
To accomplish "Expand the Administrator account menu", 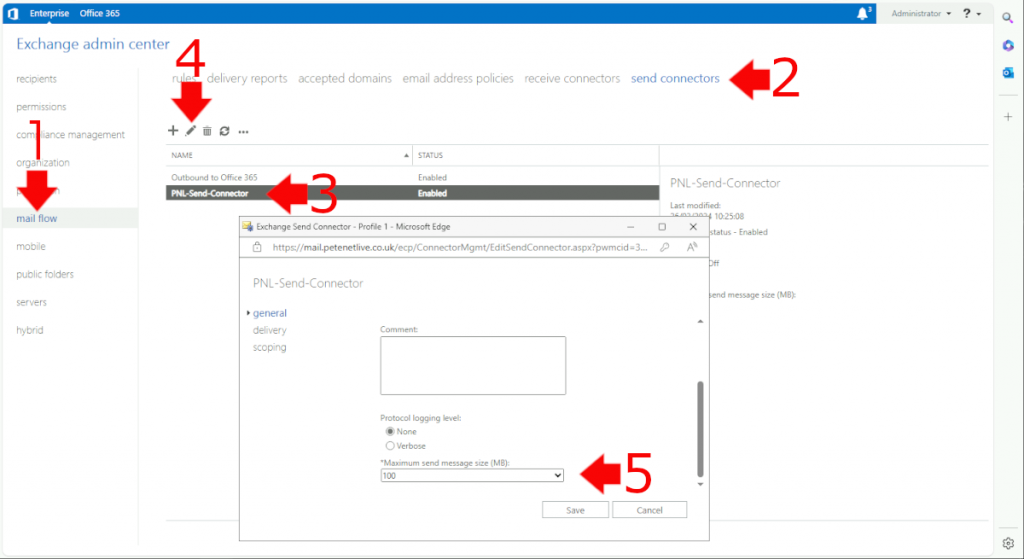I will coord(921,14).
